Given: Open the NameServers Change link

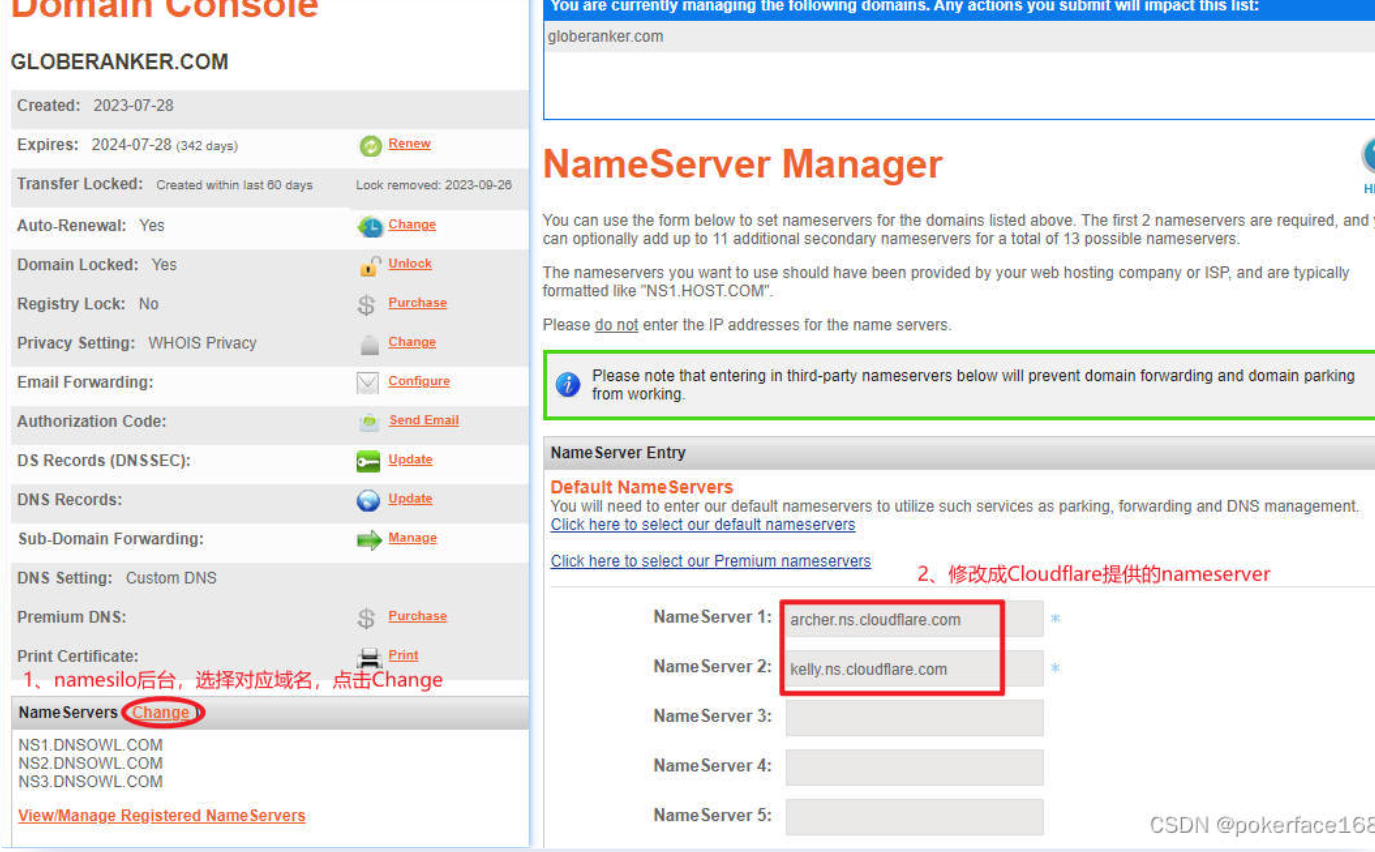Looking at the screenshot, I should pos(161,713).
